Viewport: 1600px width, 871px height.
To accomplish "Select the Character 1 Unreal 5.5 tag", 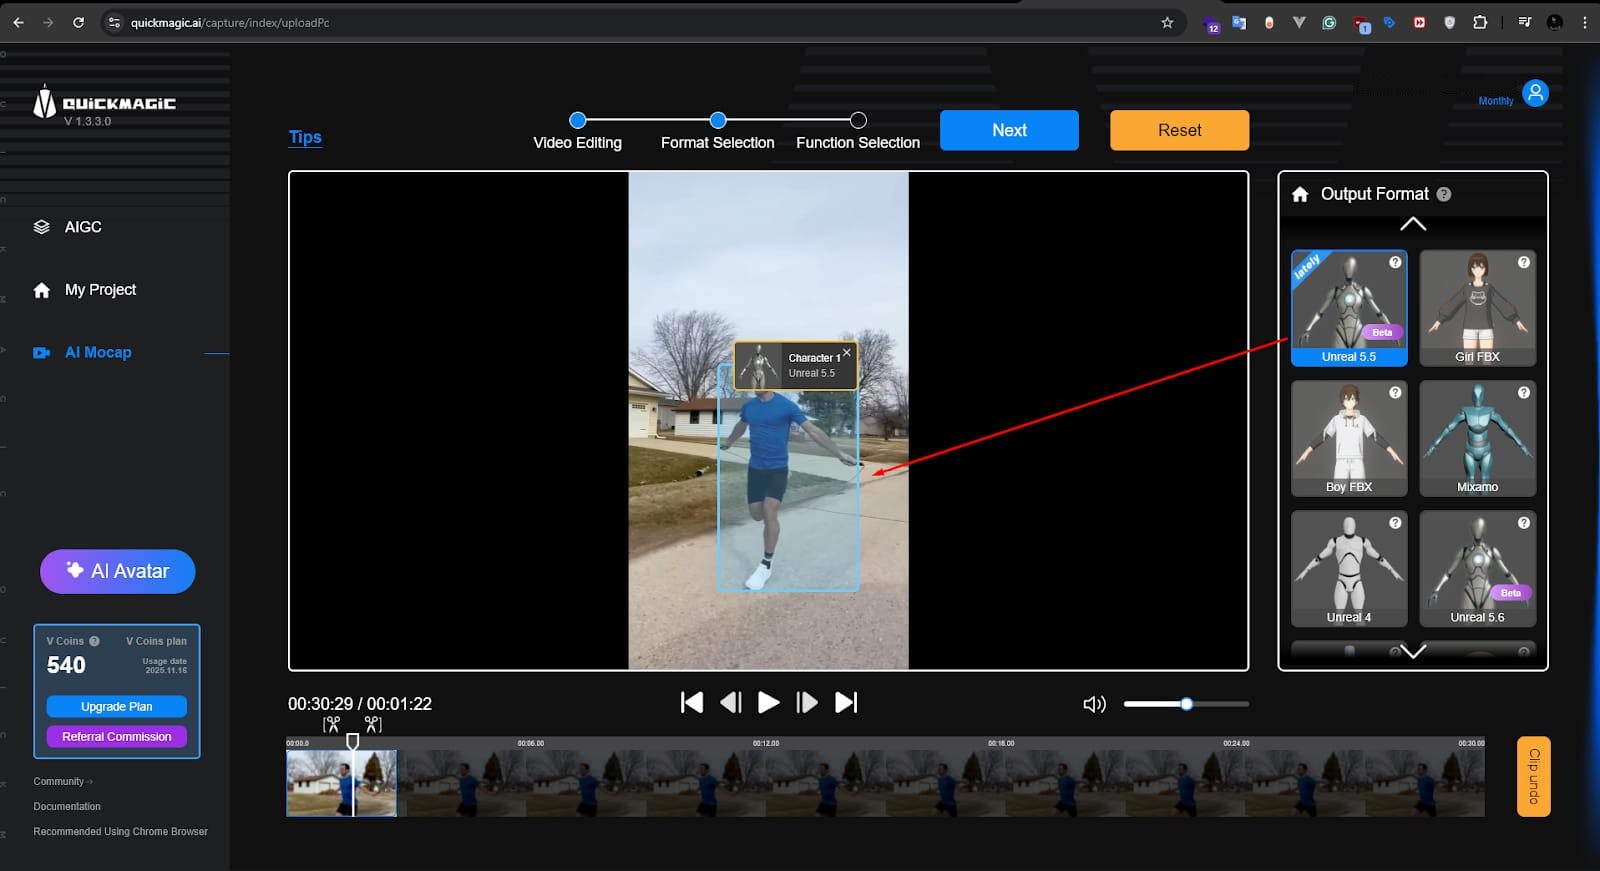I will (796, 365).
